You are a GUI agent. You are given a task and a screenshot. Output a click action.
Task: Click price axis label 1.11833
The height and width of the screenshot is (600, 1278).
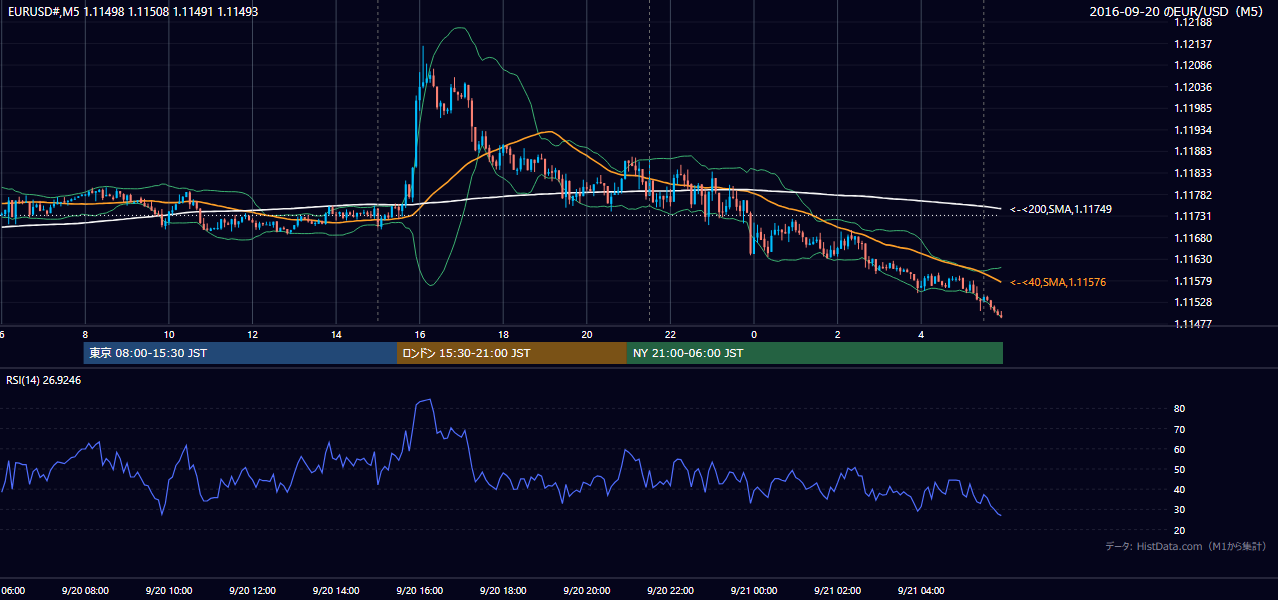point(1195,174)
